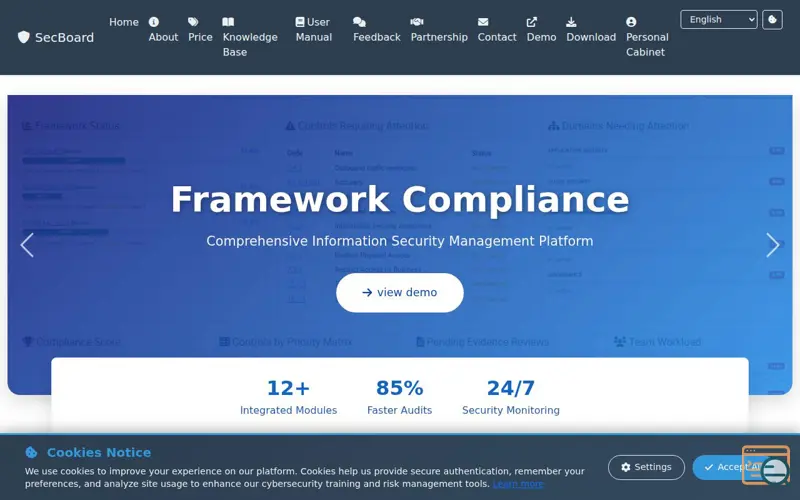
Task: Click the view demo button
Action: (399, 292)
